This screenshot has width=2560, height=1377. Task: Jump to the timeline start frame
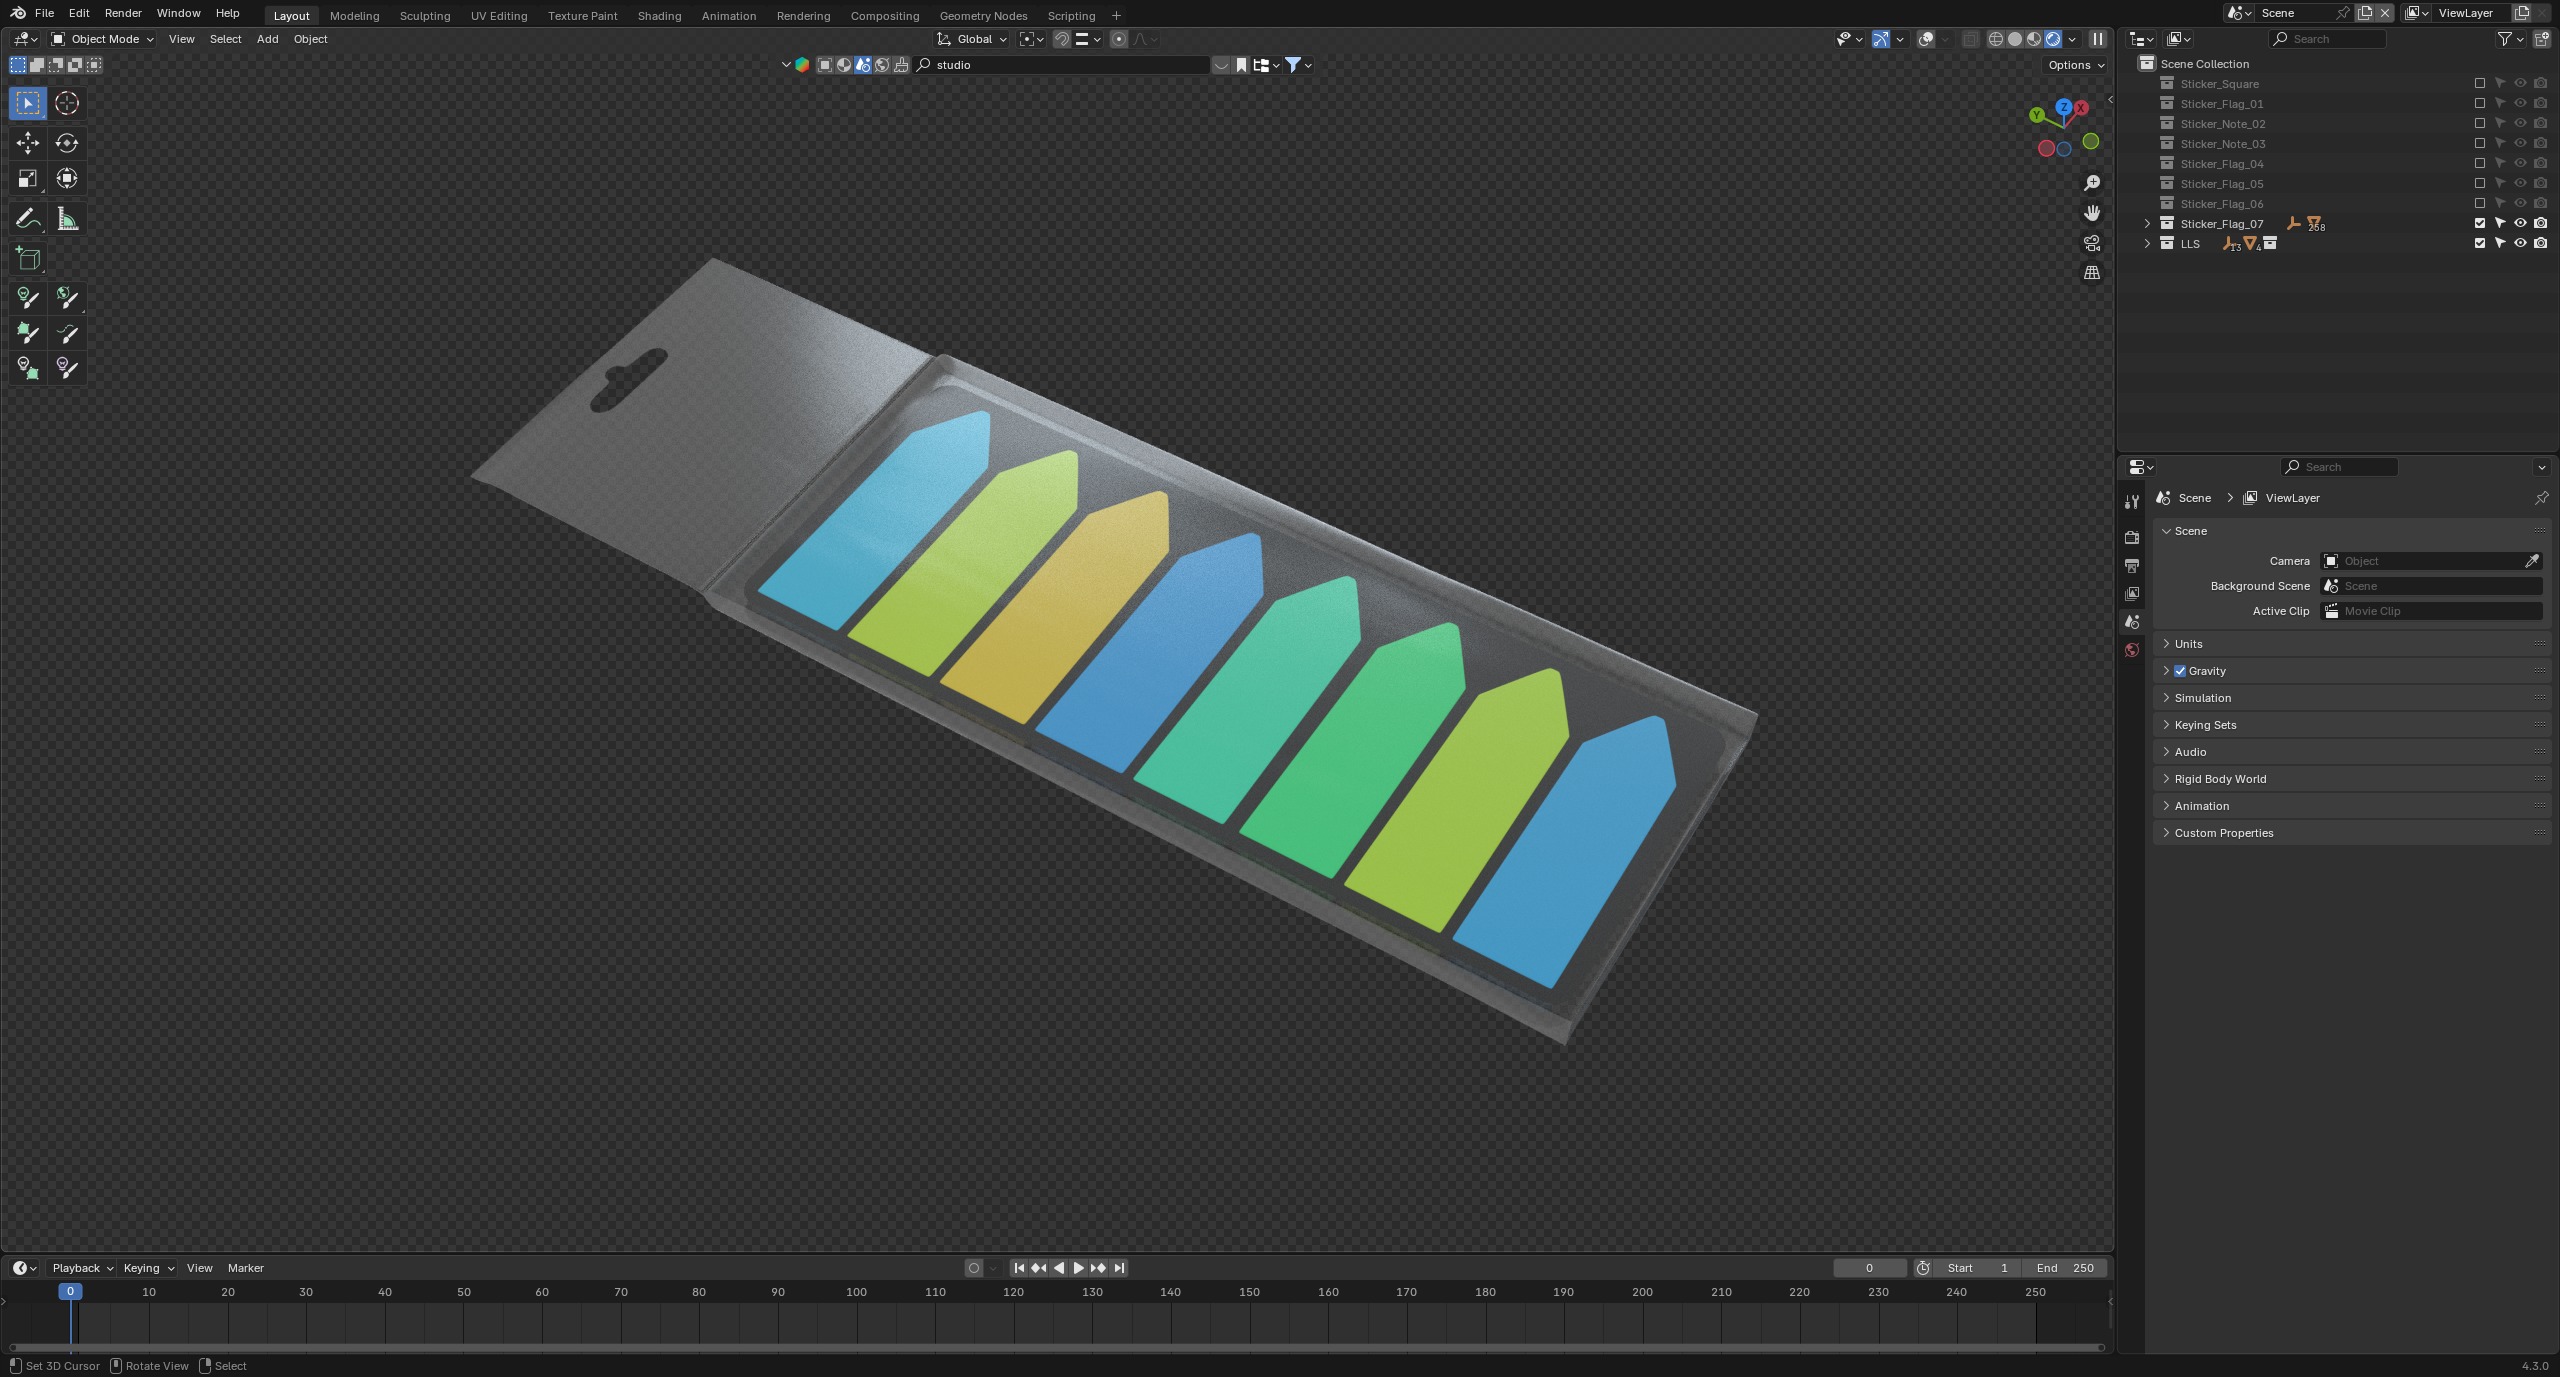coord(1019,1268)
